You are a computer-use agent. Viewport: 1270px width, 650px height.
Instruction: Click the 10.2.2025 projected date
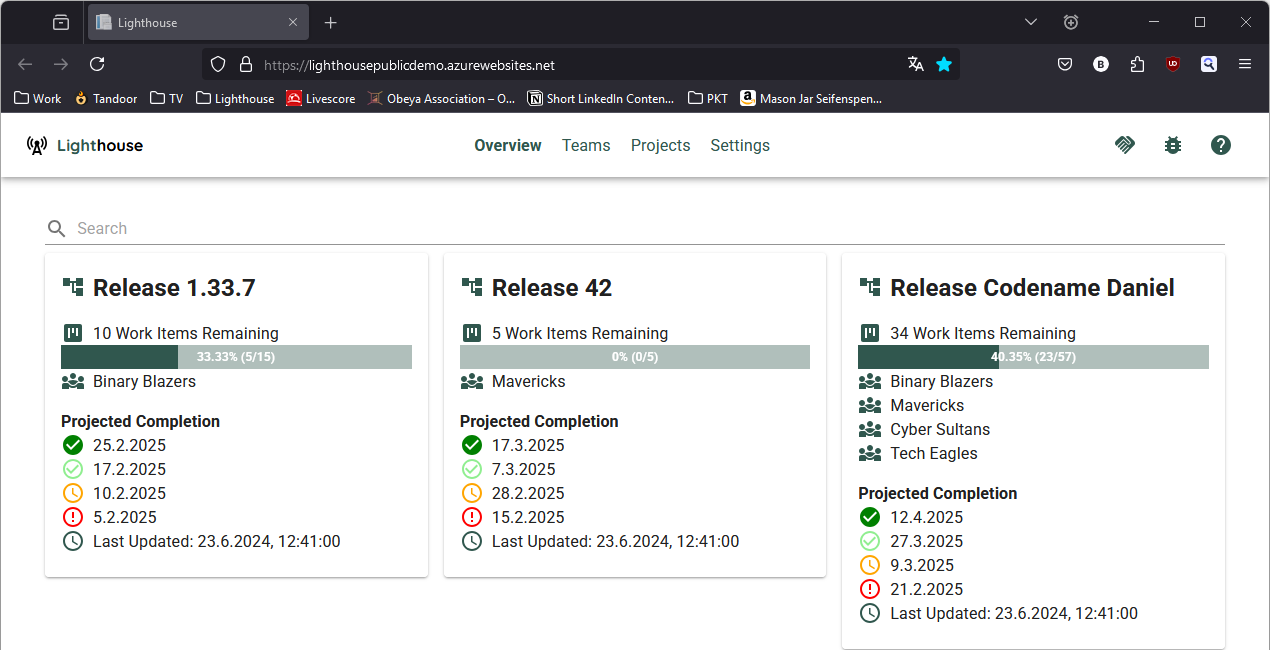coord(129,493)
